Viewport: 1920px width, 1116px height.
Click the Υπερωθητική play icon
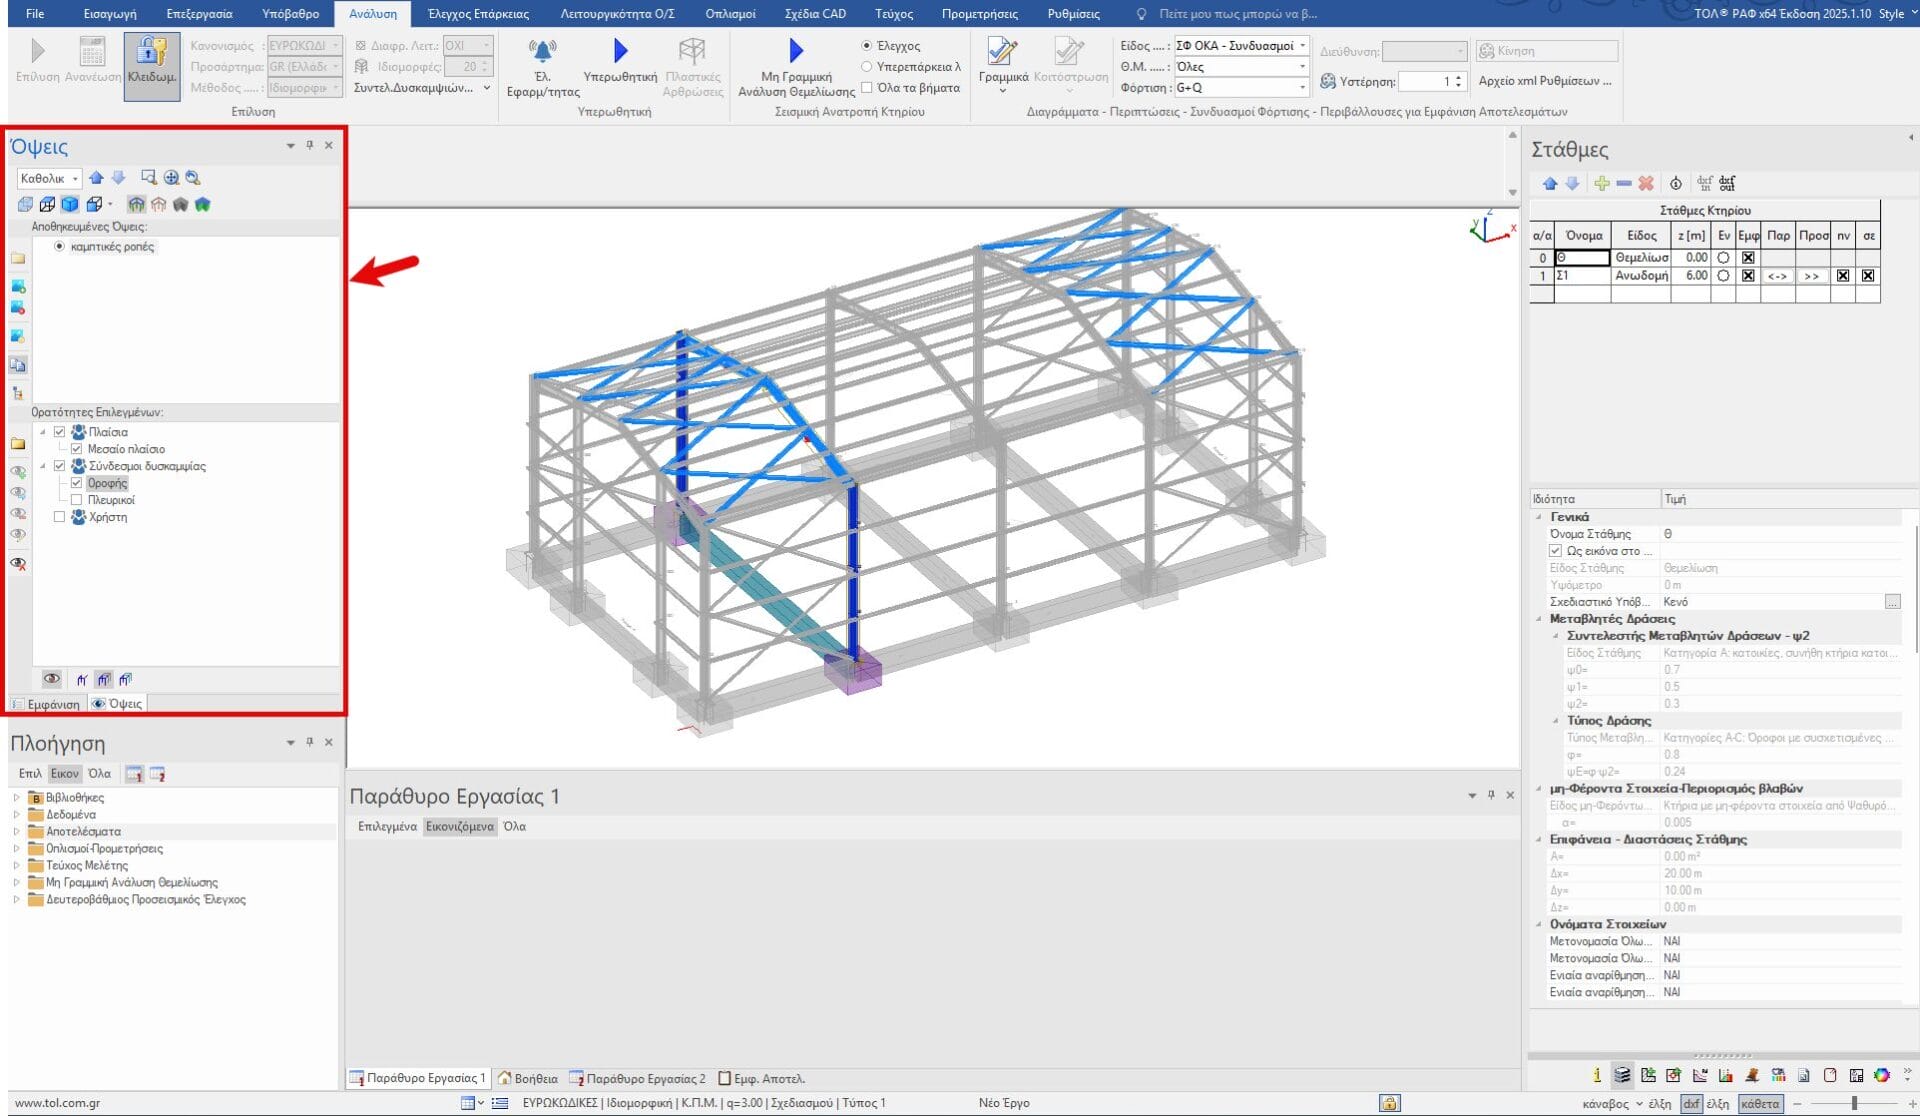click(x=620, y=51)
